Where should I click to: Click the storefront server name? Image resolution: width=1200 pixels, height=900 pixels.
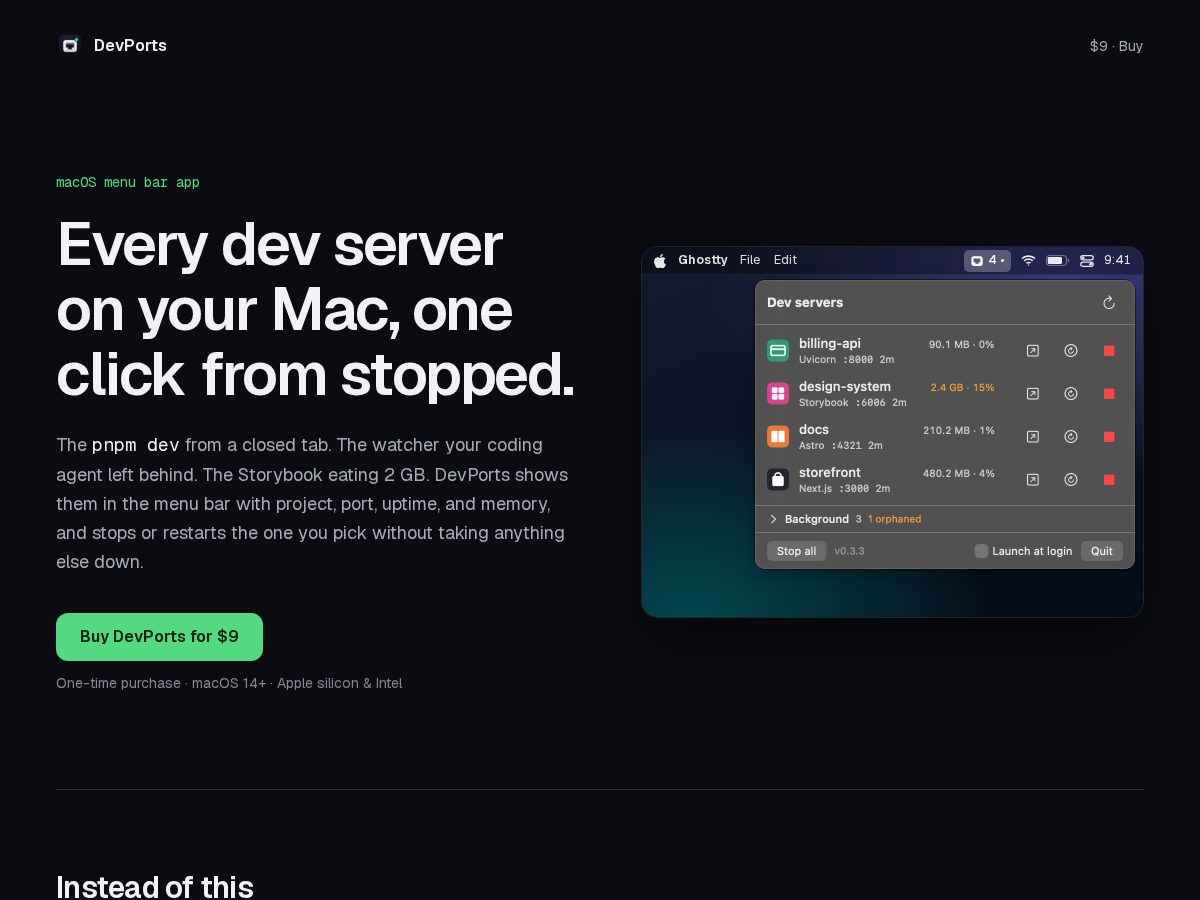tap(830, 472)
